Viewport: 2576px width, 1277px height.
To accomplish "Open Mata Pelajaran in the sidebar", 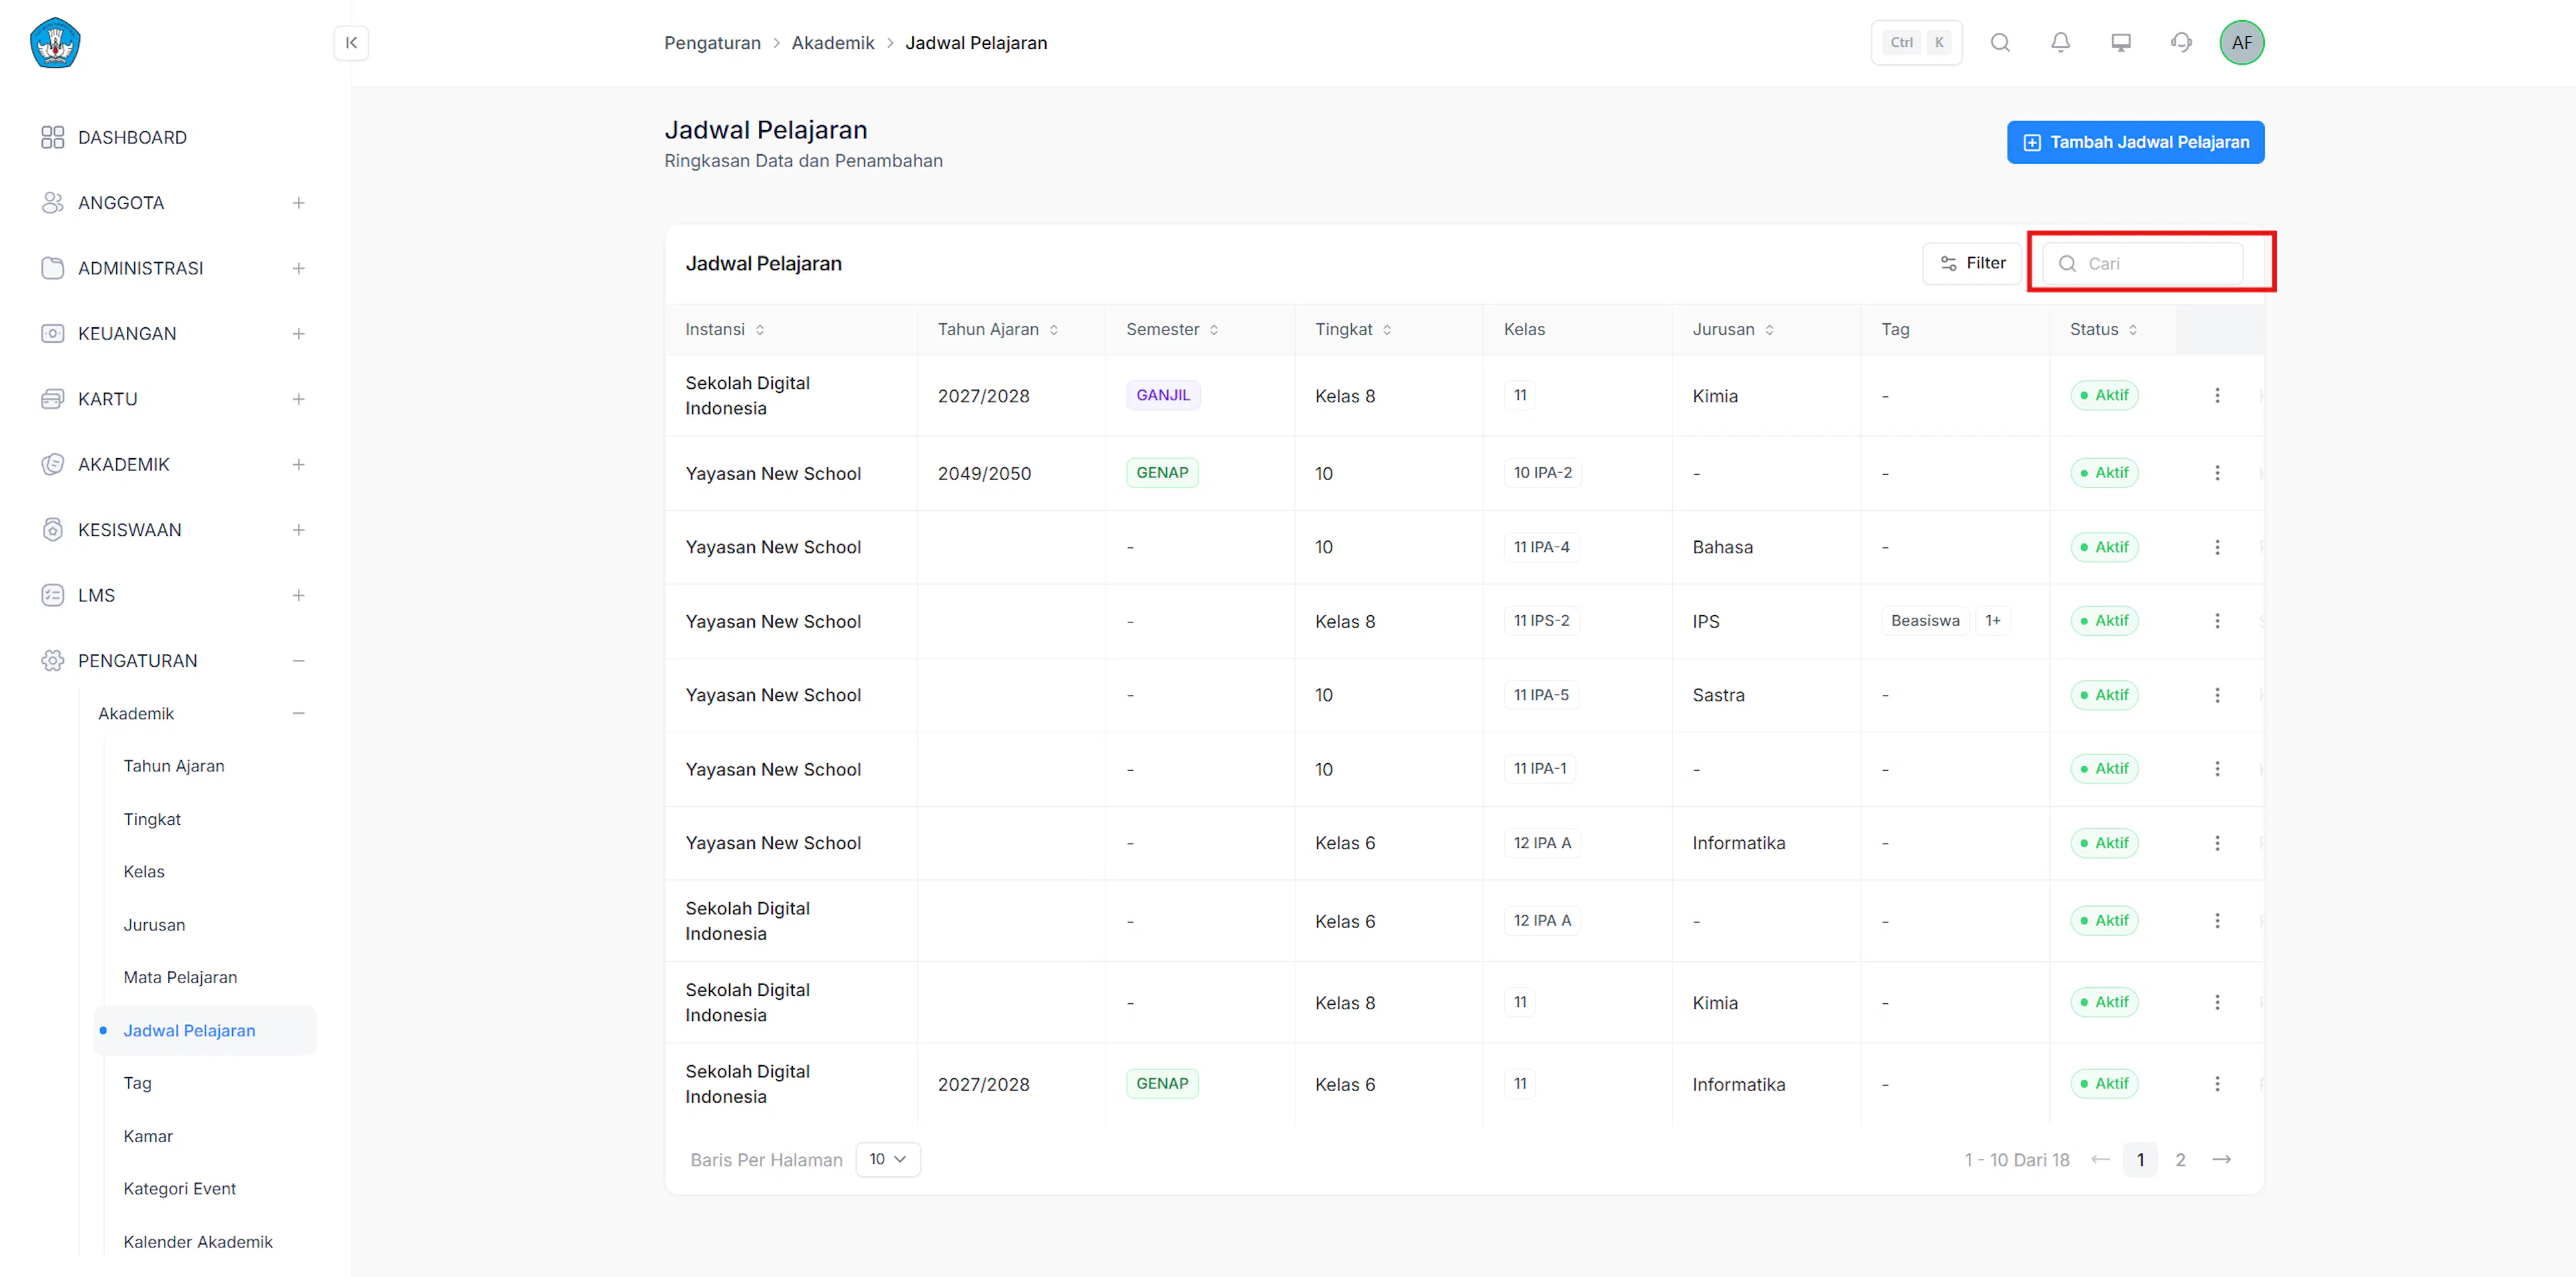I will point(180,977).
